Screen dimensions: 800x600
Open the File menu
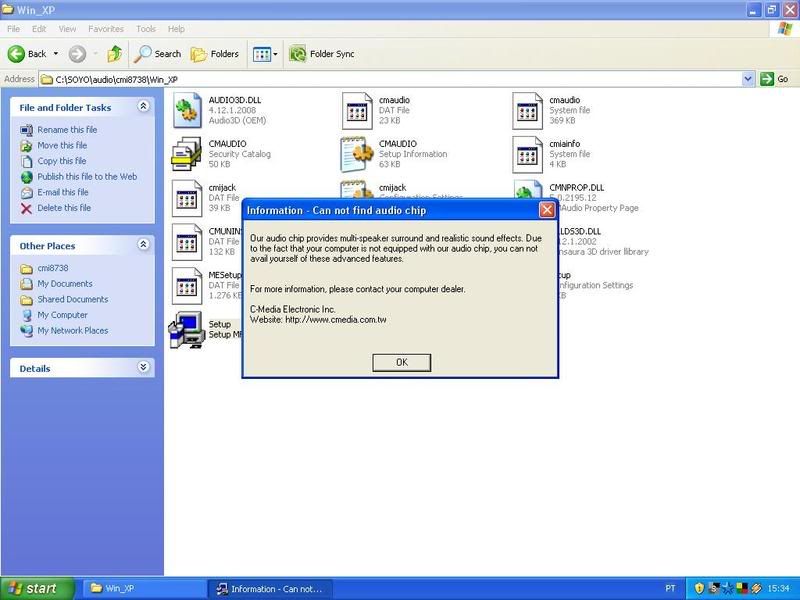14,29
